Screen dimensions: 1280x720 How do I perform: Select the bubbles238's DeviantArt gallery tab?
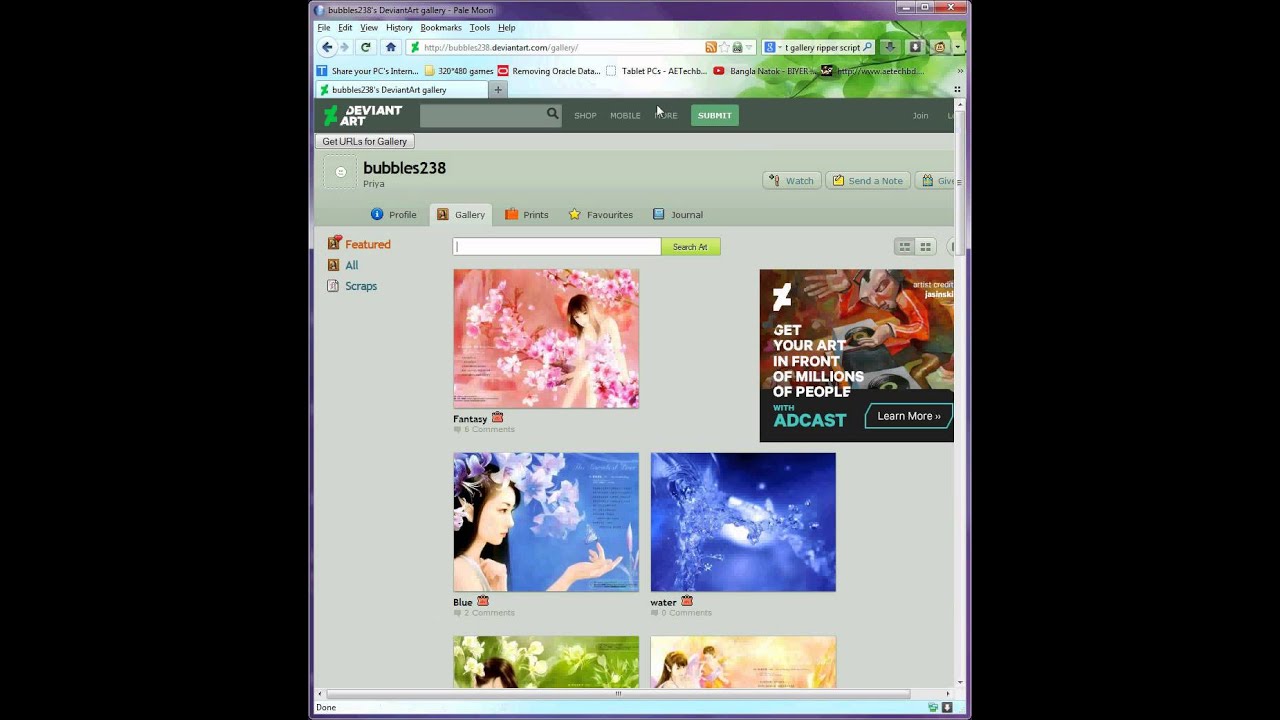pyautogui.click(x=402, y=90)
